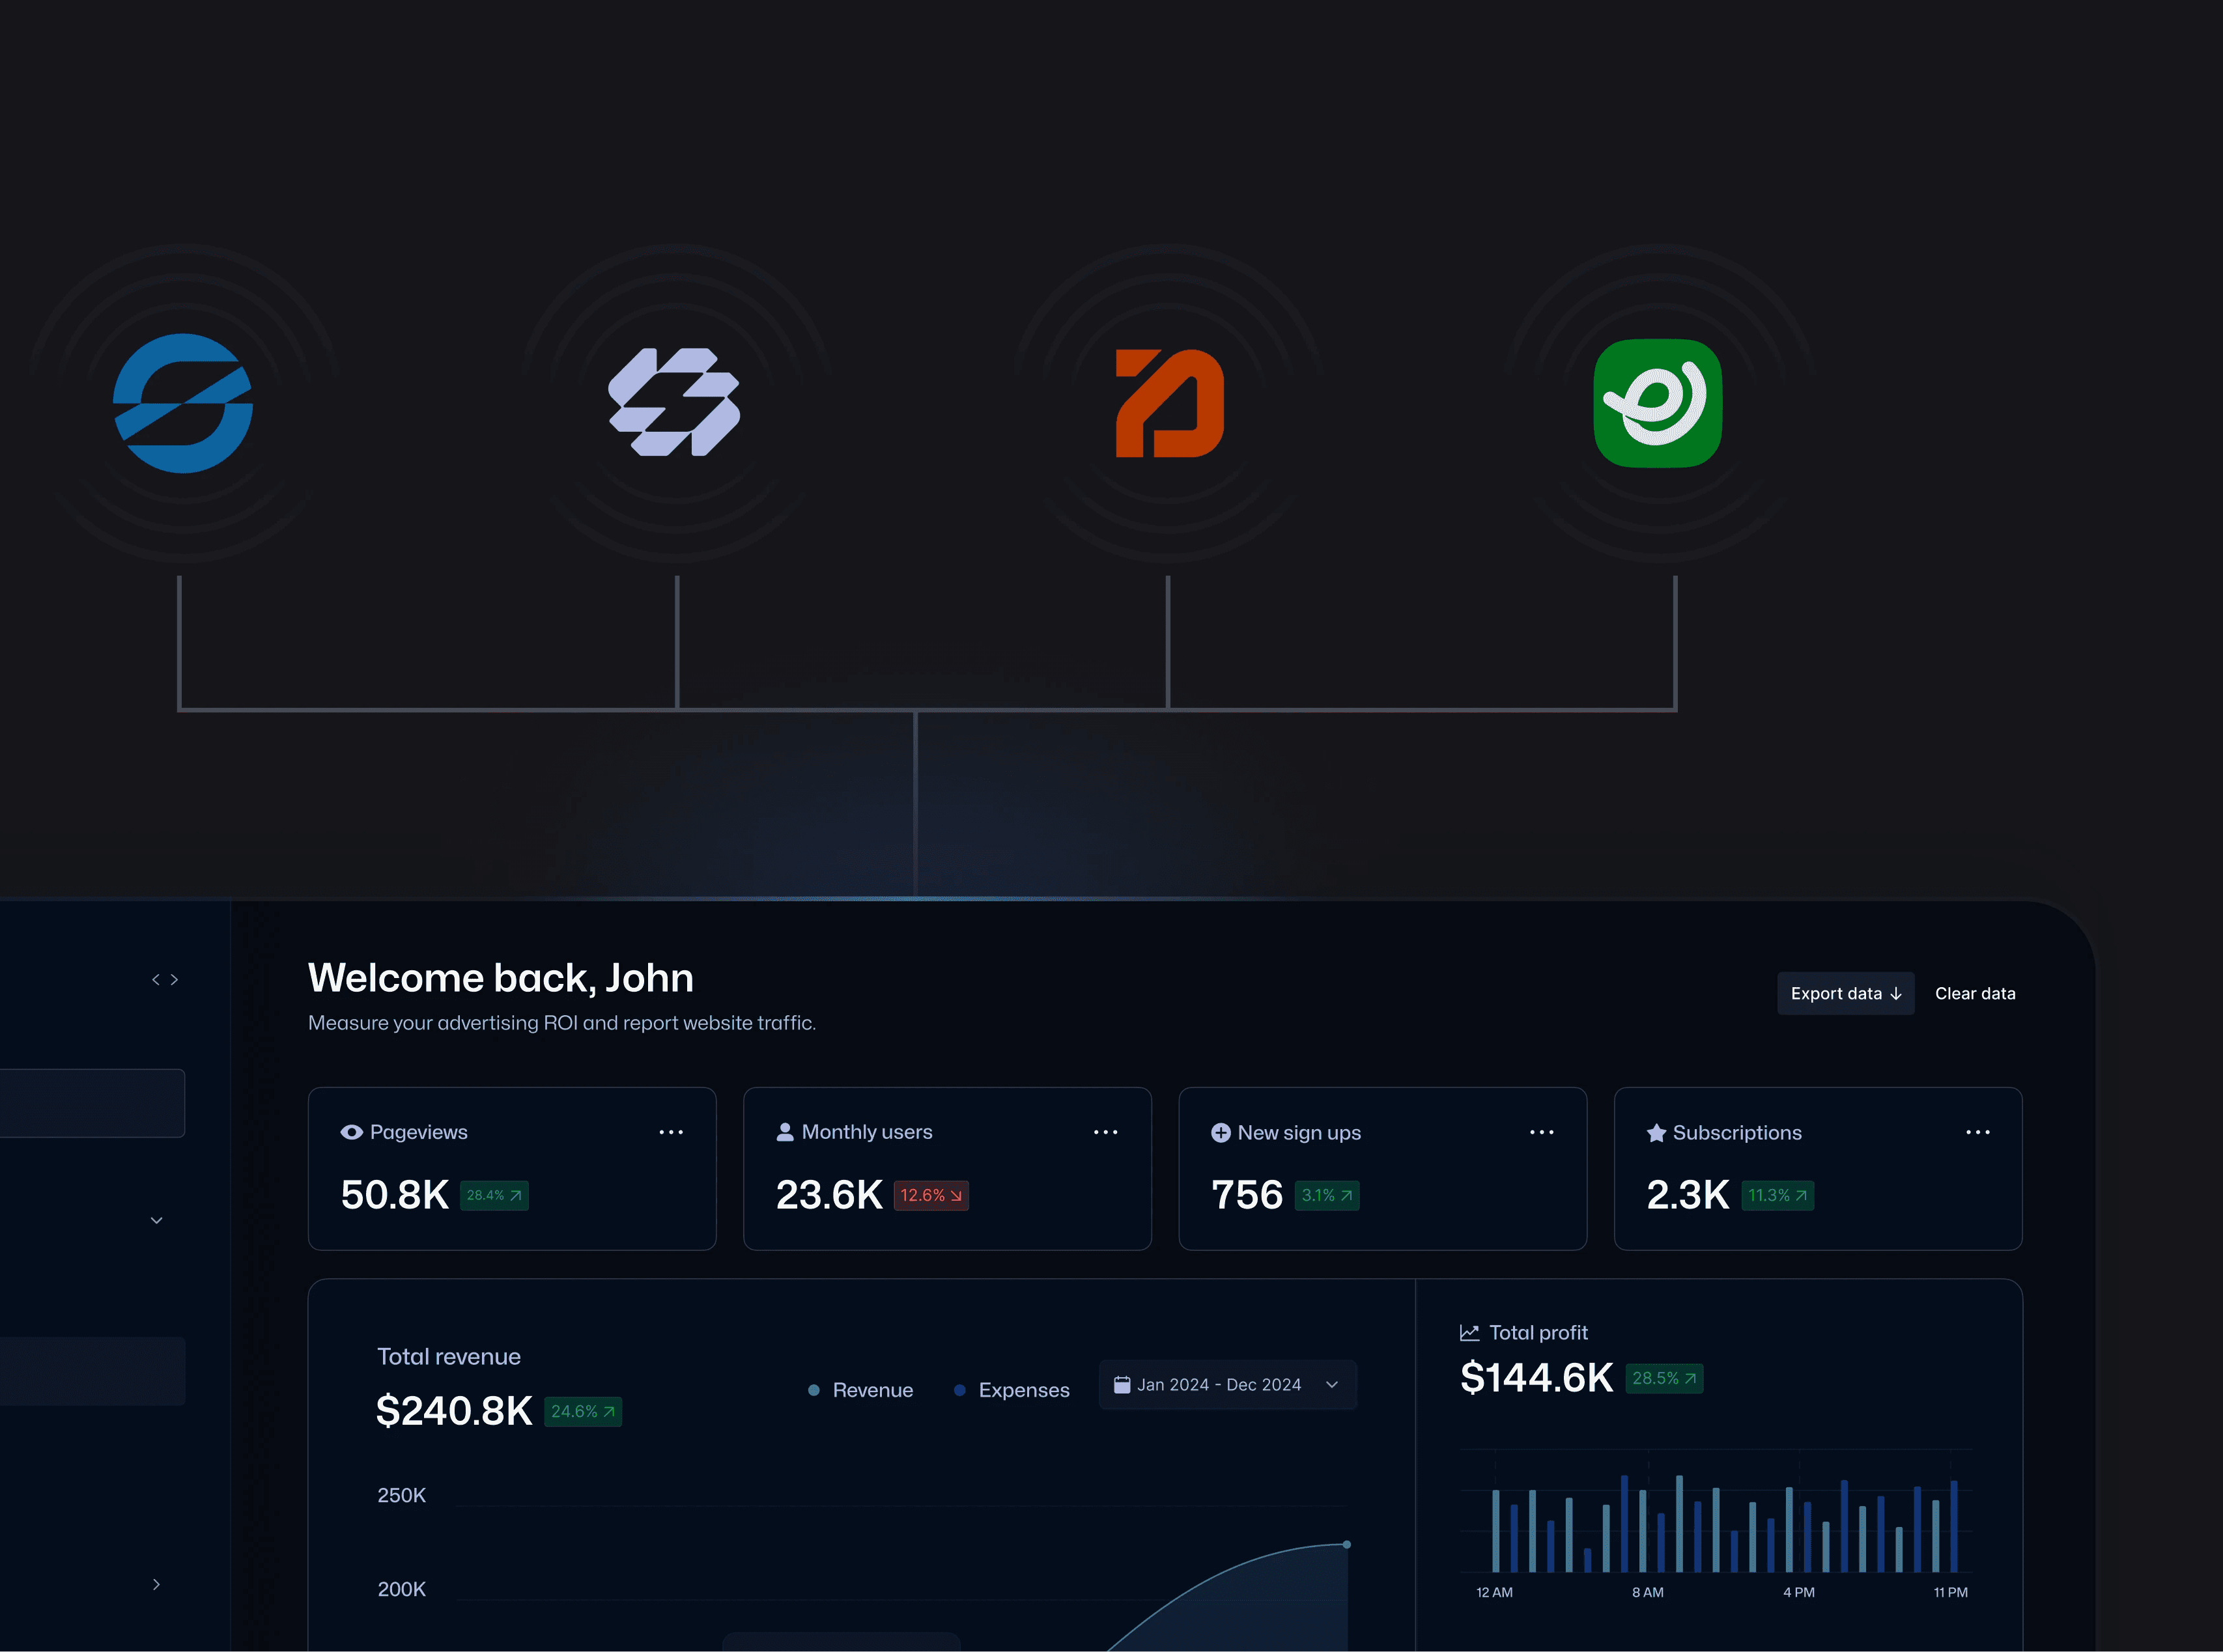Toggle the Revenue series legend dot
2223x1652 pixels.
click(814, 1390)
